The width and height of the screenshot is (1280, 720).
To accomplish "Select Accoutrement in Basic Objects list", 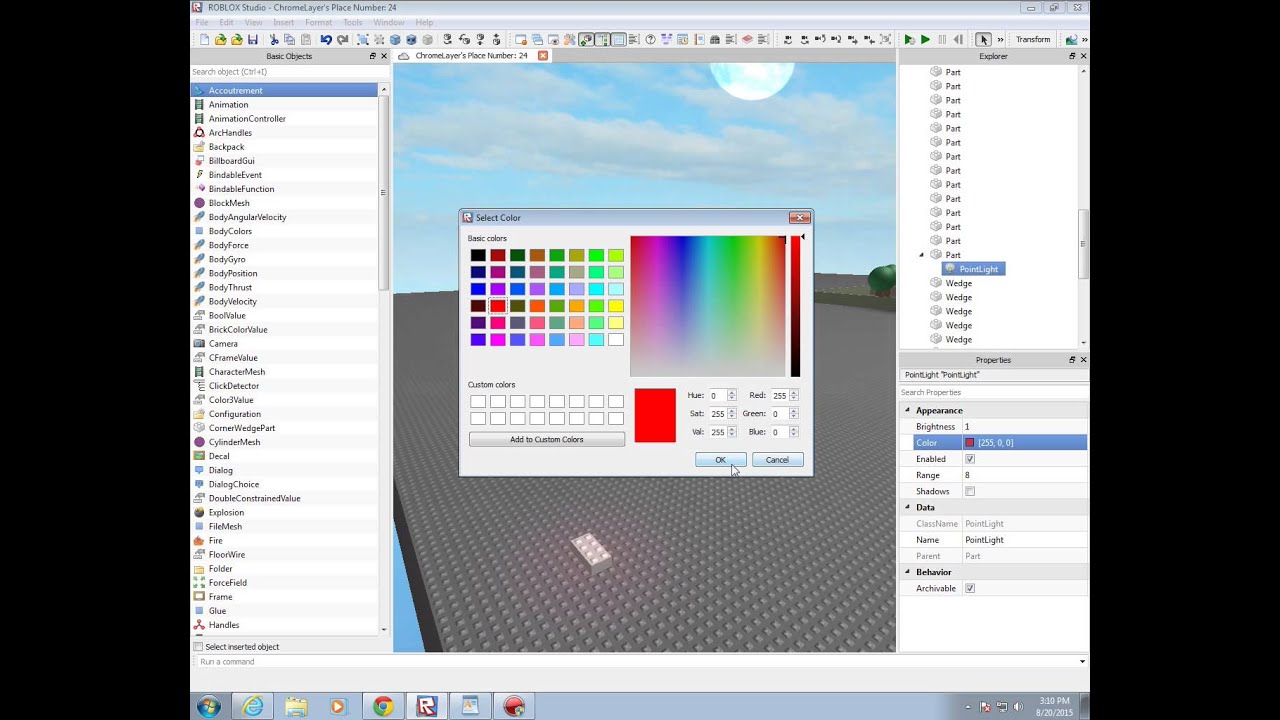I will pos(284,90).
